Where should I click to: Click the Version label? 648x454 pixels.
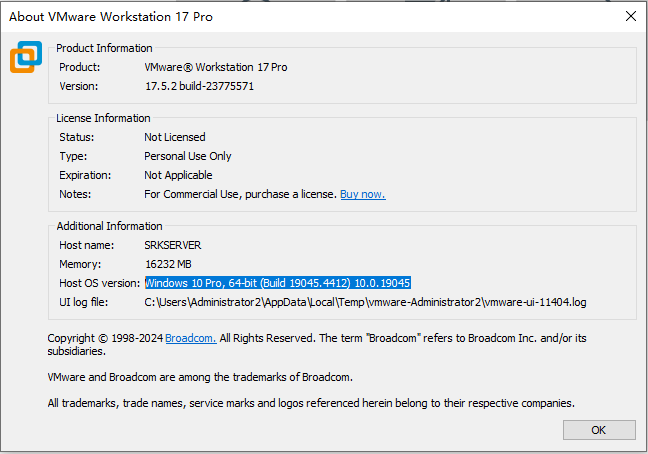coord(79,86)
